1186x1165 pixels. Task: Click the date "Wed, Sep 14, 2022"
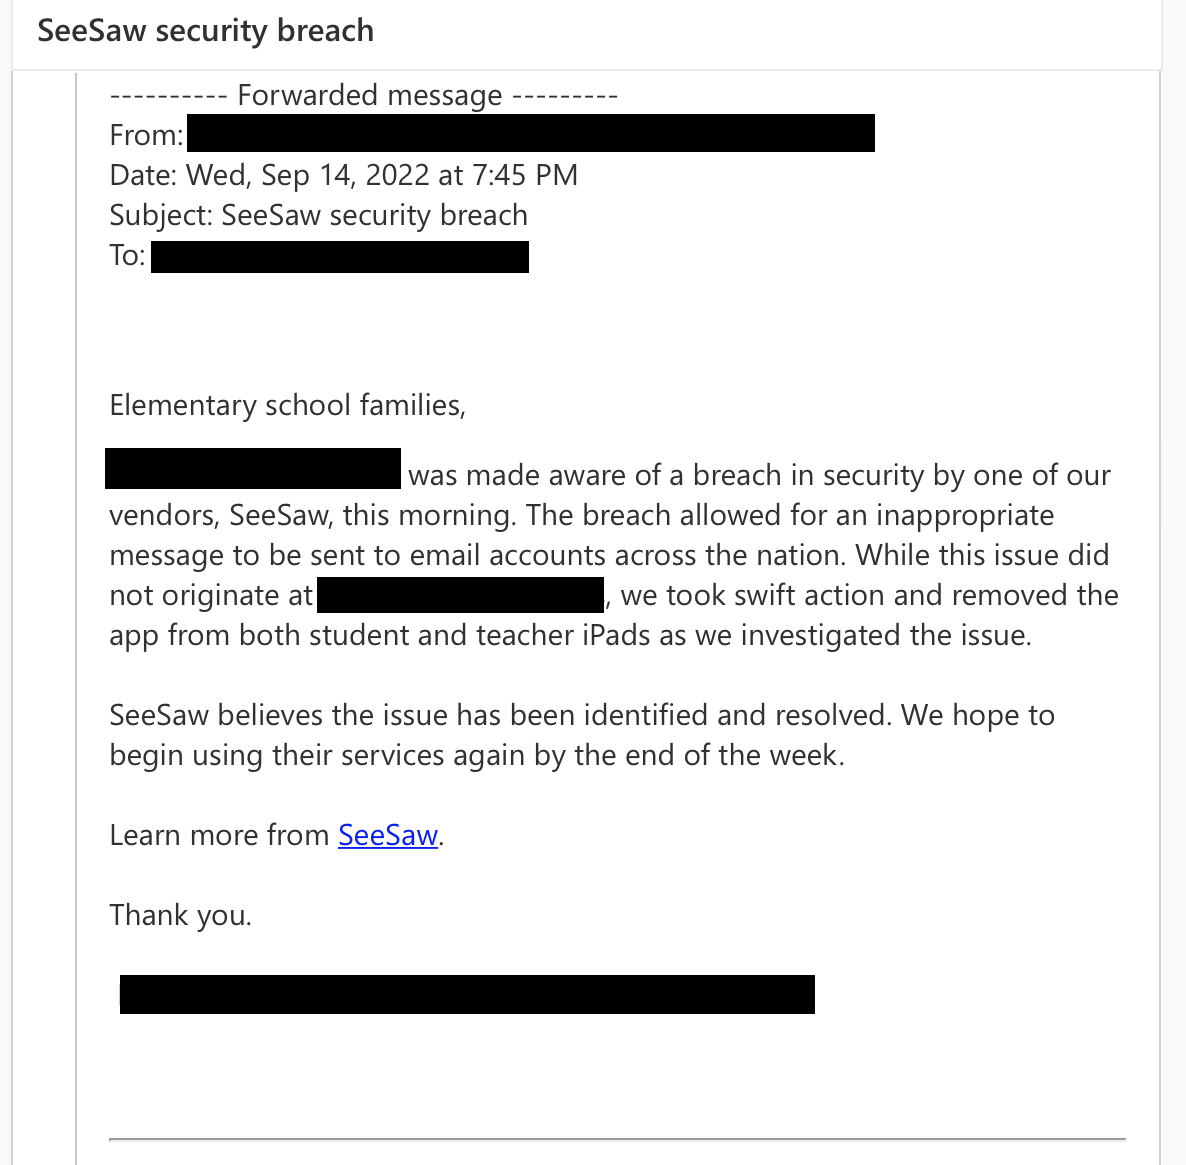(x=312, y=175)
